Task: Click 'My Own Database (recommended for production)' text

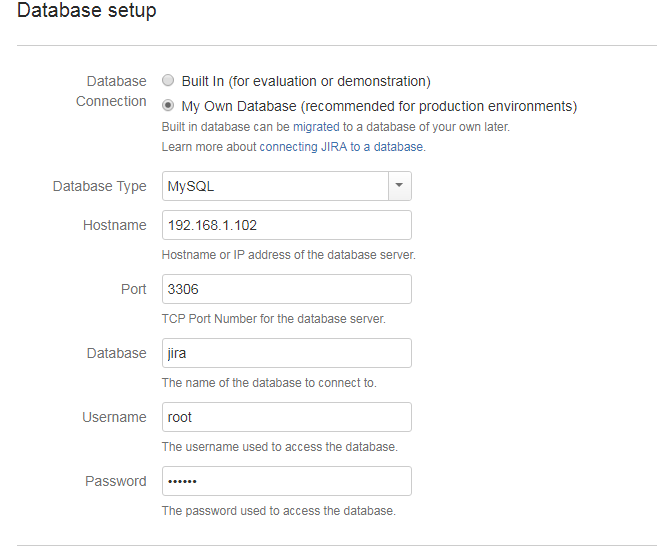Action: [379, 106]
